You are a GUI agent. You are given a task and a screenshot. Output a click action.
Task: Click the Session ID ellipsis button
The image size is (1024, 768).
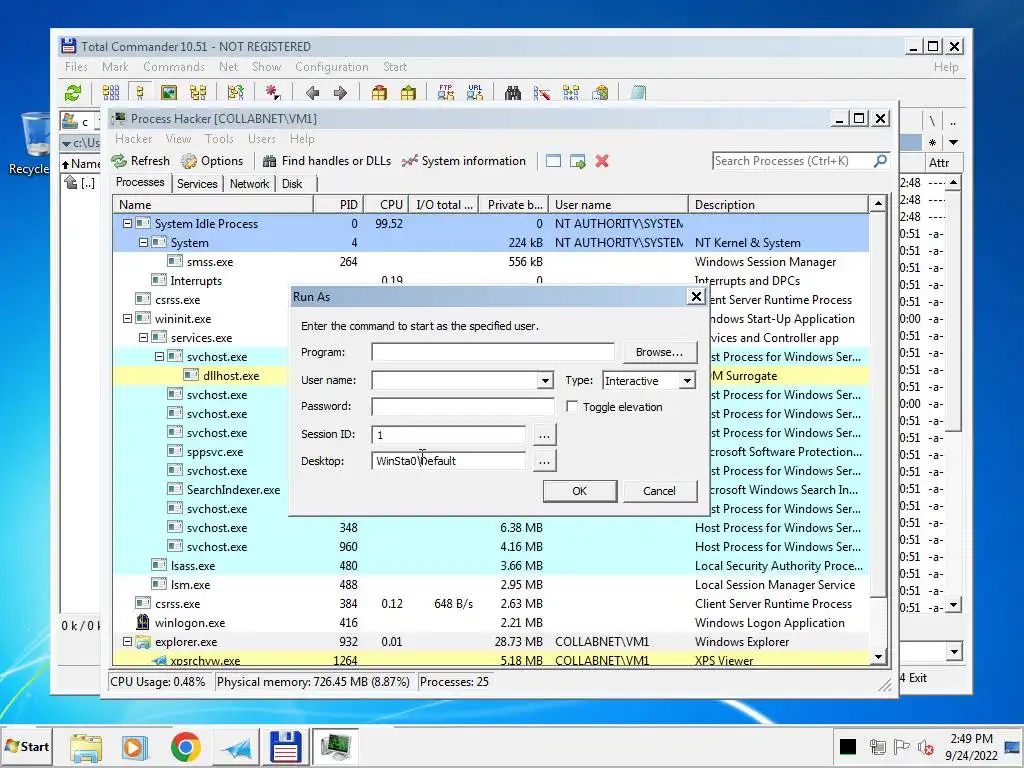(544, 434)
